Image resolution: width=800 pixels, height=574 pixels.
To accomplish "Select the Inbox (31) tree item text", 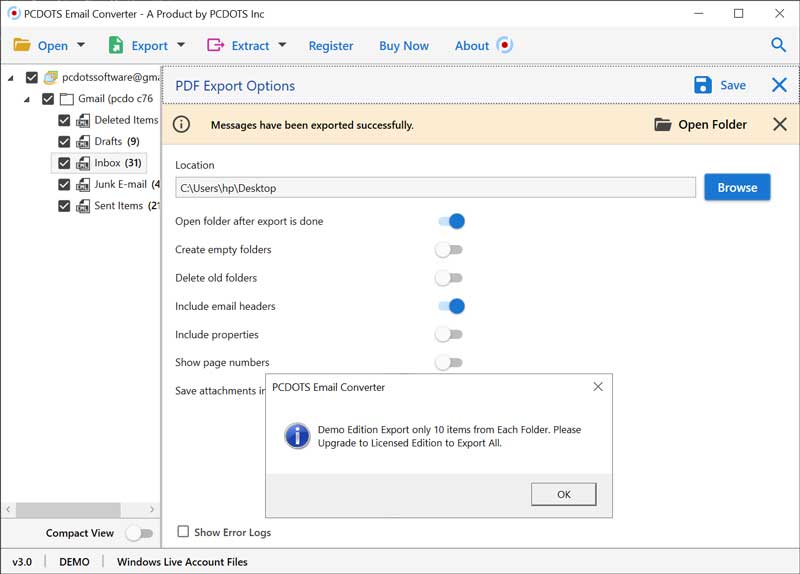I will point(118,163).
